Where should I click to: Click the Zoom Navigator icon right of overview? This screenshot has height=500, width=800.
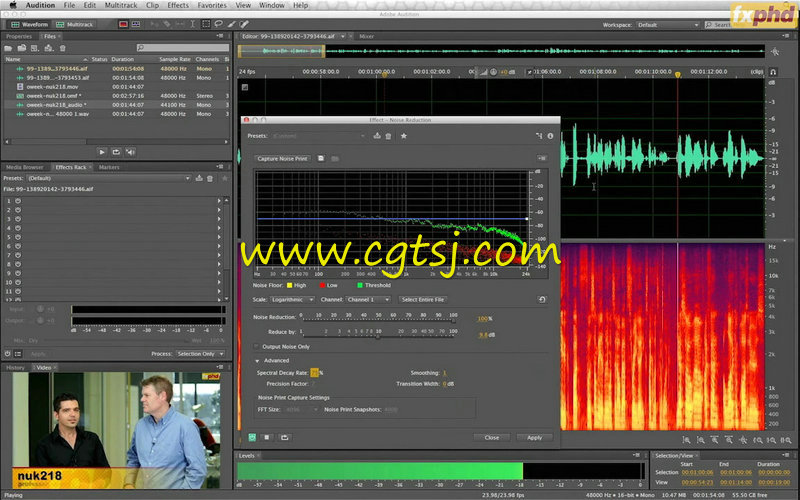tap(775, 52)
